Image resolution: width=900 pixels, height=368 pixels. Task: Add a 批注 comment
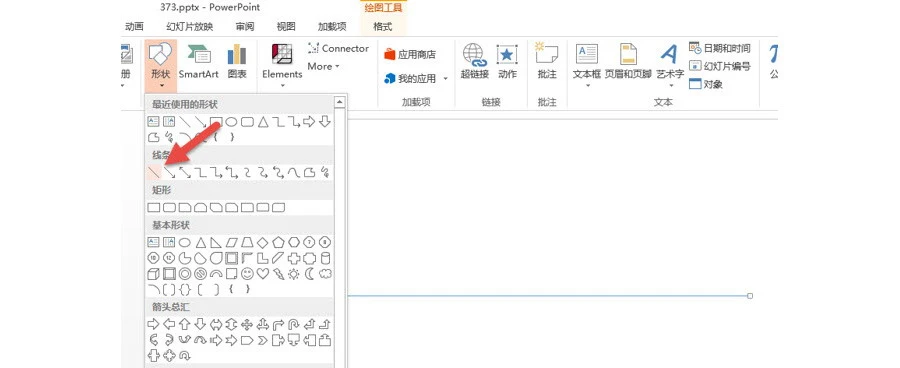pyautogui.click(x=547, y=61)
